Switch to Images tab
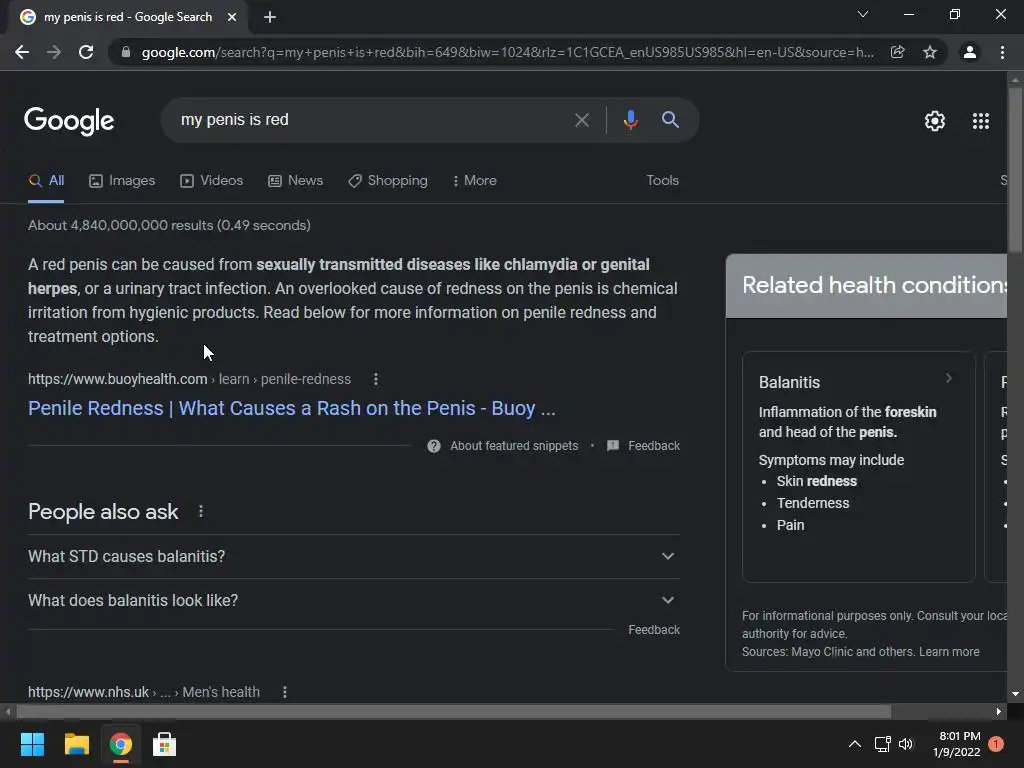The height and width of the screenshot is (768, 1024). (x=122, y=181)
